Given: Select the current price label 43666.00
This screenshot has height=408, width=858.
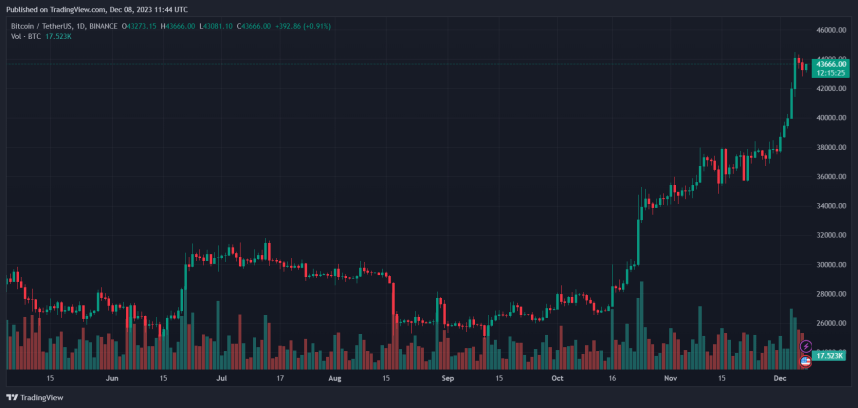Looking at the screenshot, I should (830, 64).
